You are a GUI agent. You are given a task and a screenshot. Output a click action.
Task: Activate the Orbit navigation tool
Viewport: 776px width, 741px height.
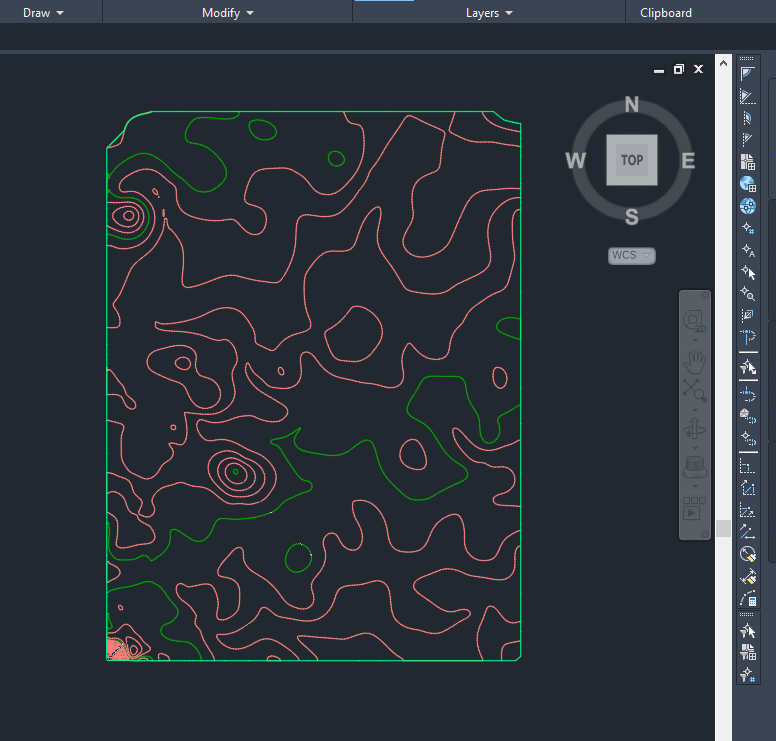[694, 428]
